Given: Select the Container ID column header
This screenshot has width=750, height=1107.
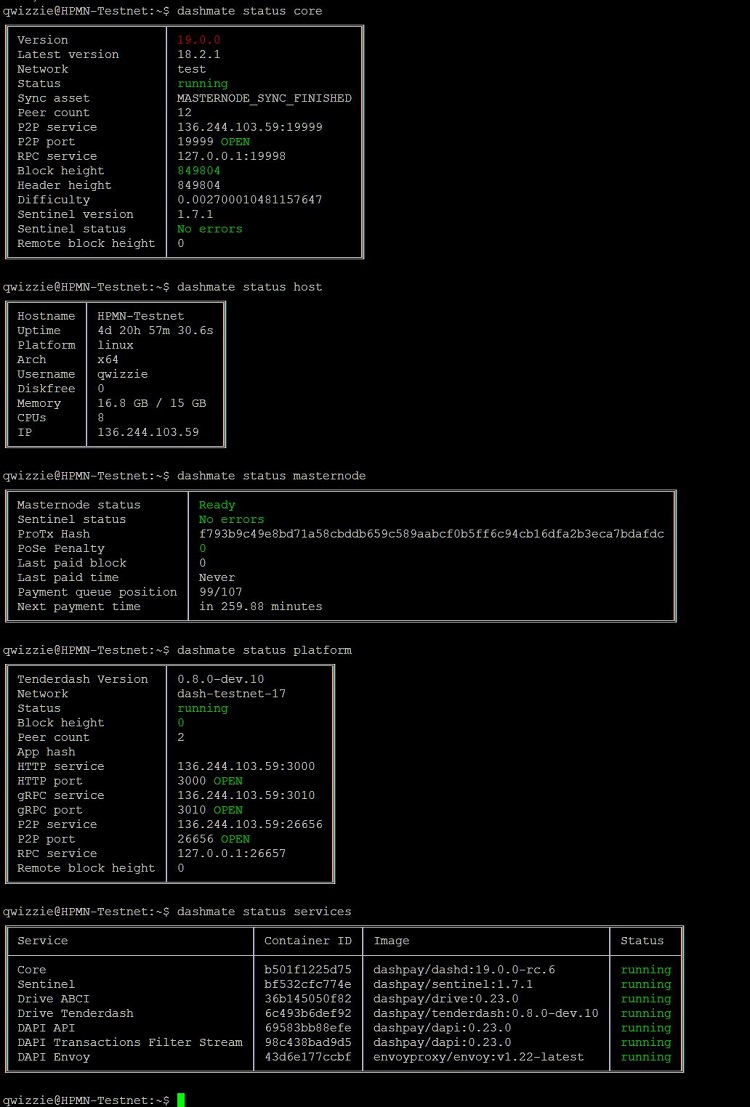Looking at the screenshot, I should click(307, 940).
